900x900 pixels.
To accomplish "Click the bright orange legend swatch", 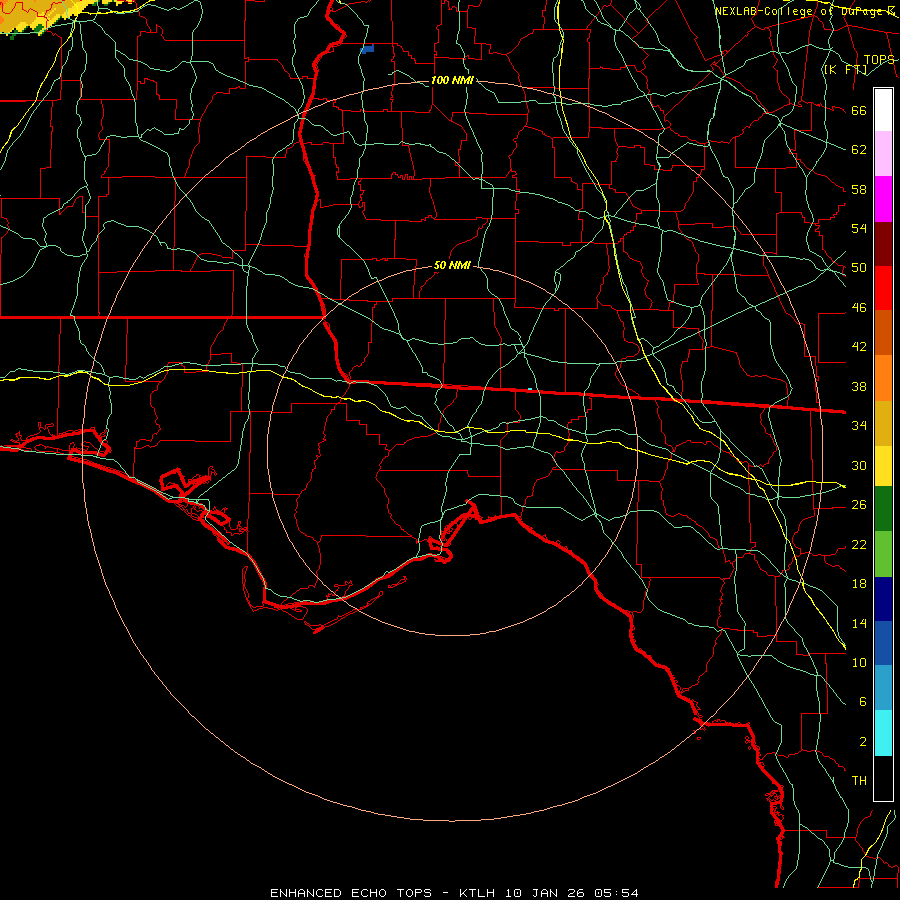I will click(883, 378).
